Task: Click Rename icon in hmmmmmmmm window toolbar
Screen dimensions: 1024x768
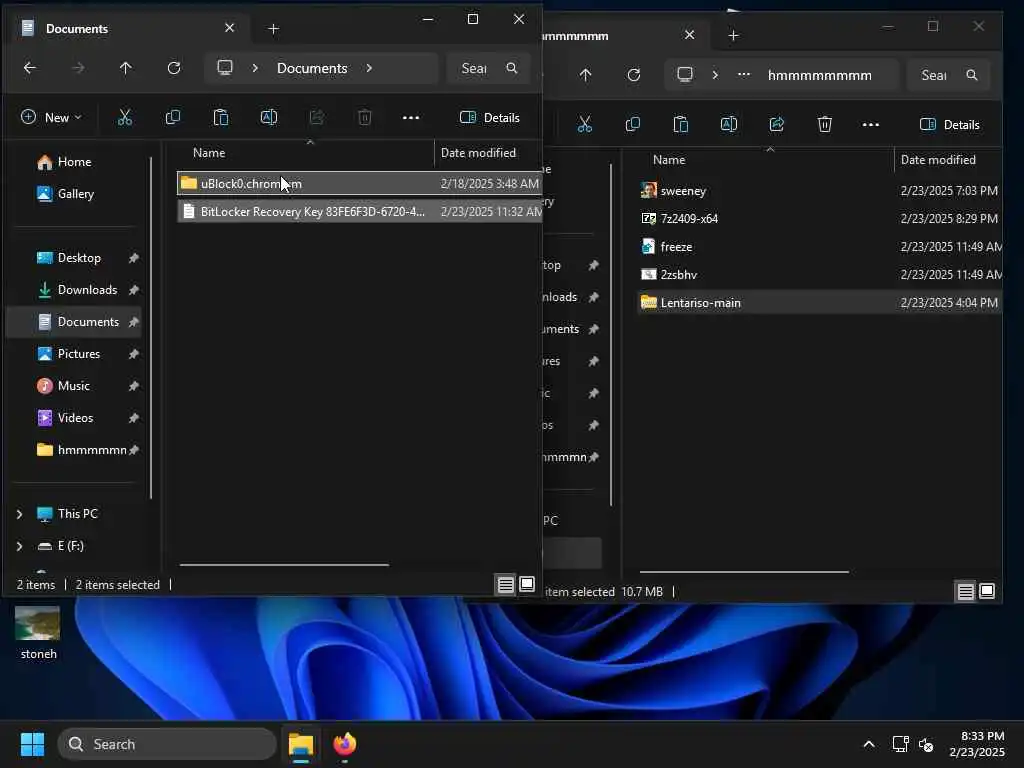Action: (x=729, y=125)
